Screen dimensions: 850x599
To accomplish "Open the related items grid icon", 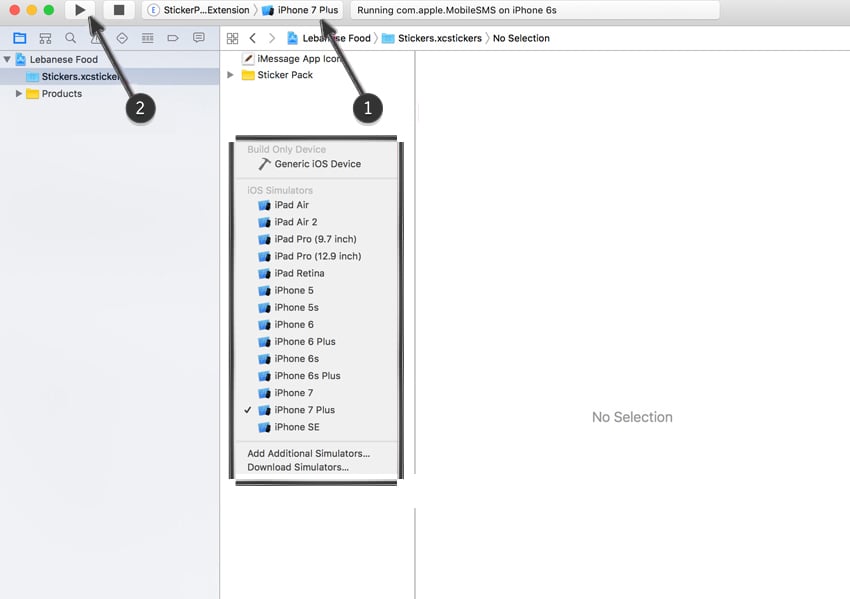I will tap(233, 38).
